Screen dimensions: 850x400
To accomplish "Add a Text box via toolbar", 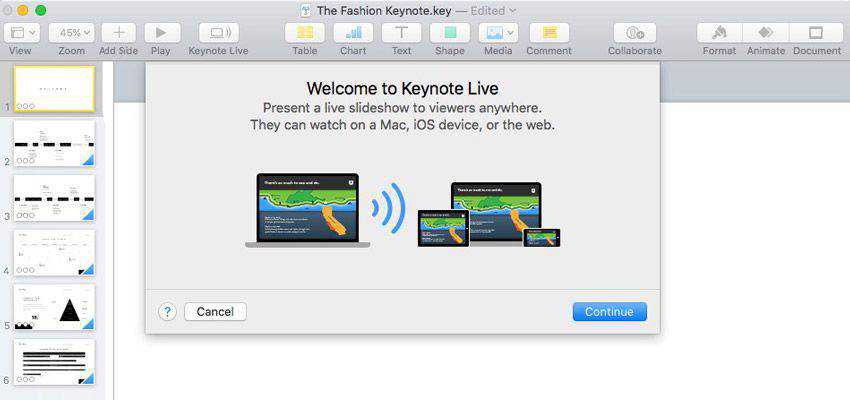I will [401, 33].
